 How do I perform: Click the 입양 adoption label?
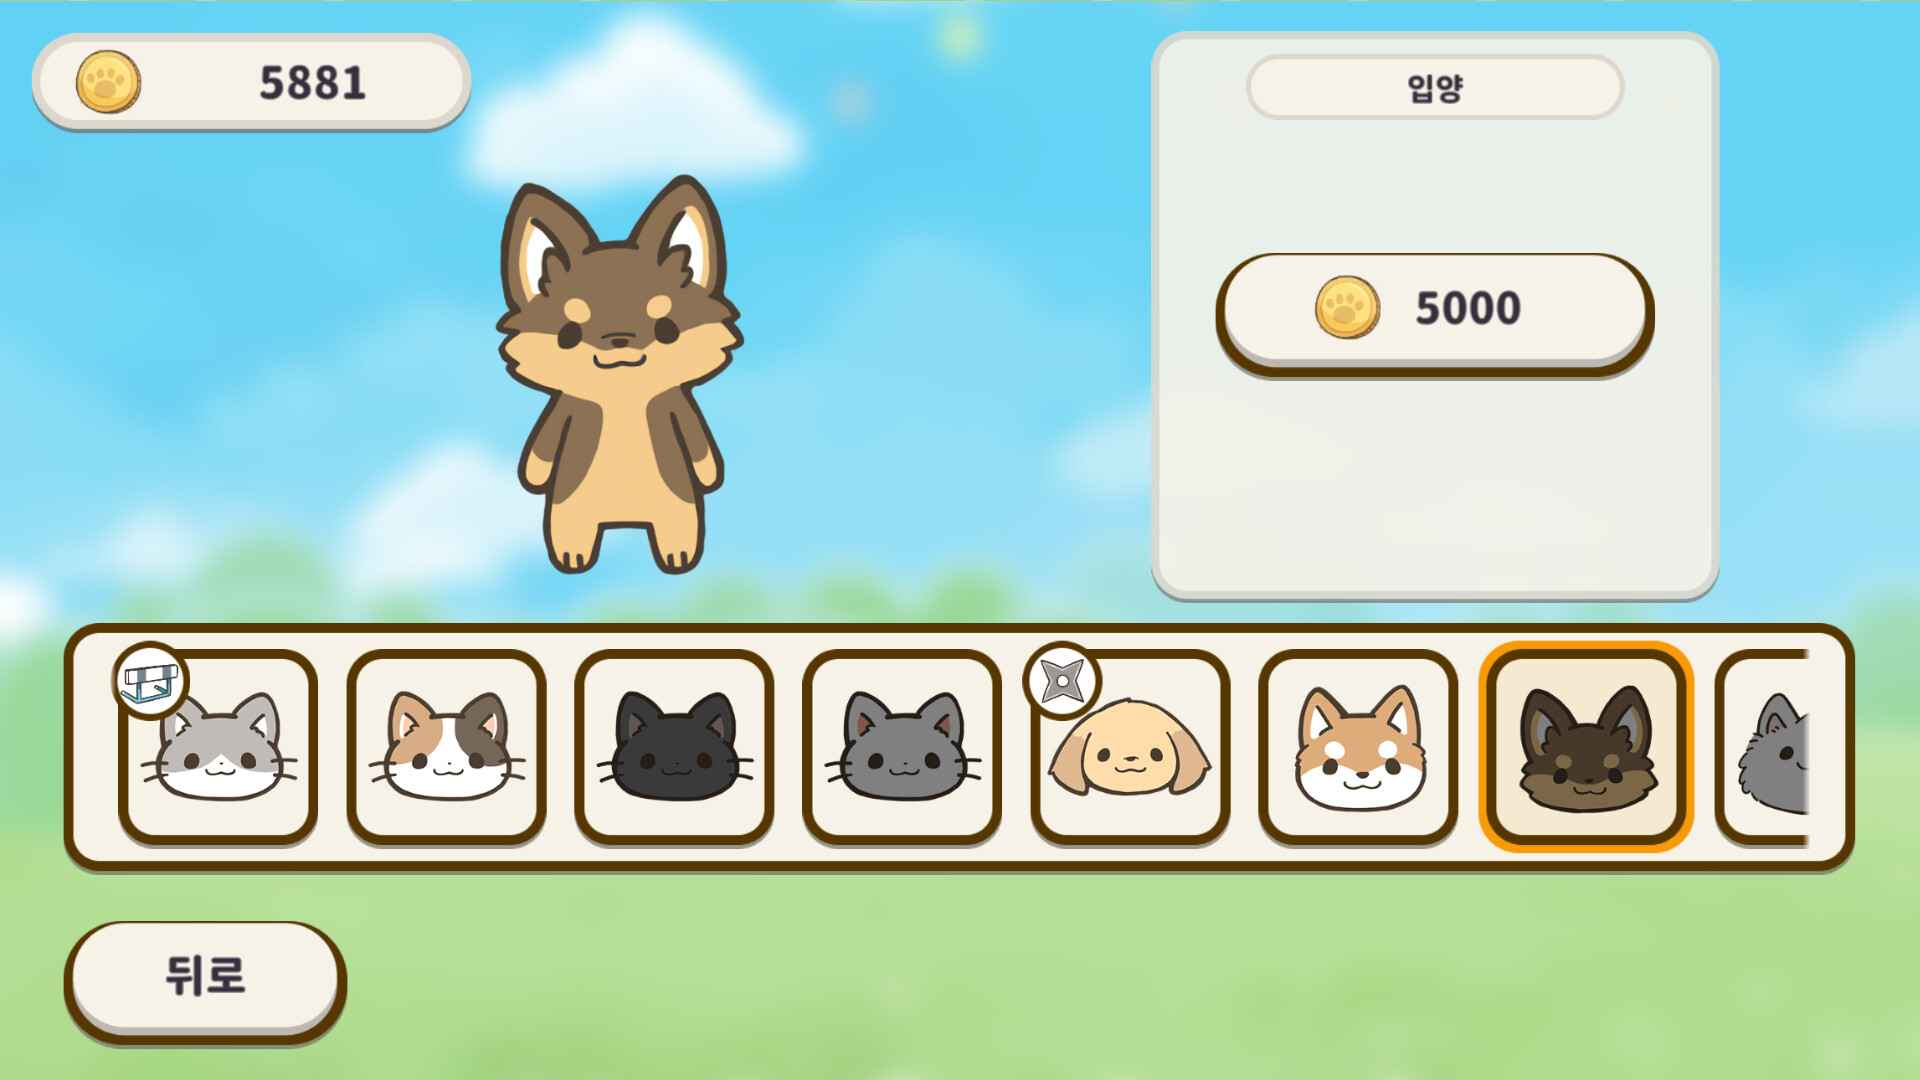(x=1435, y=87)
